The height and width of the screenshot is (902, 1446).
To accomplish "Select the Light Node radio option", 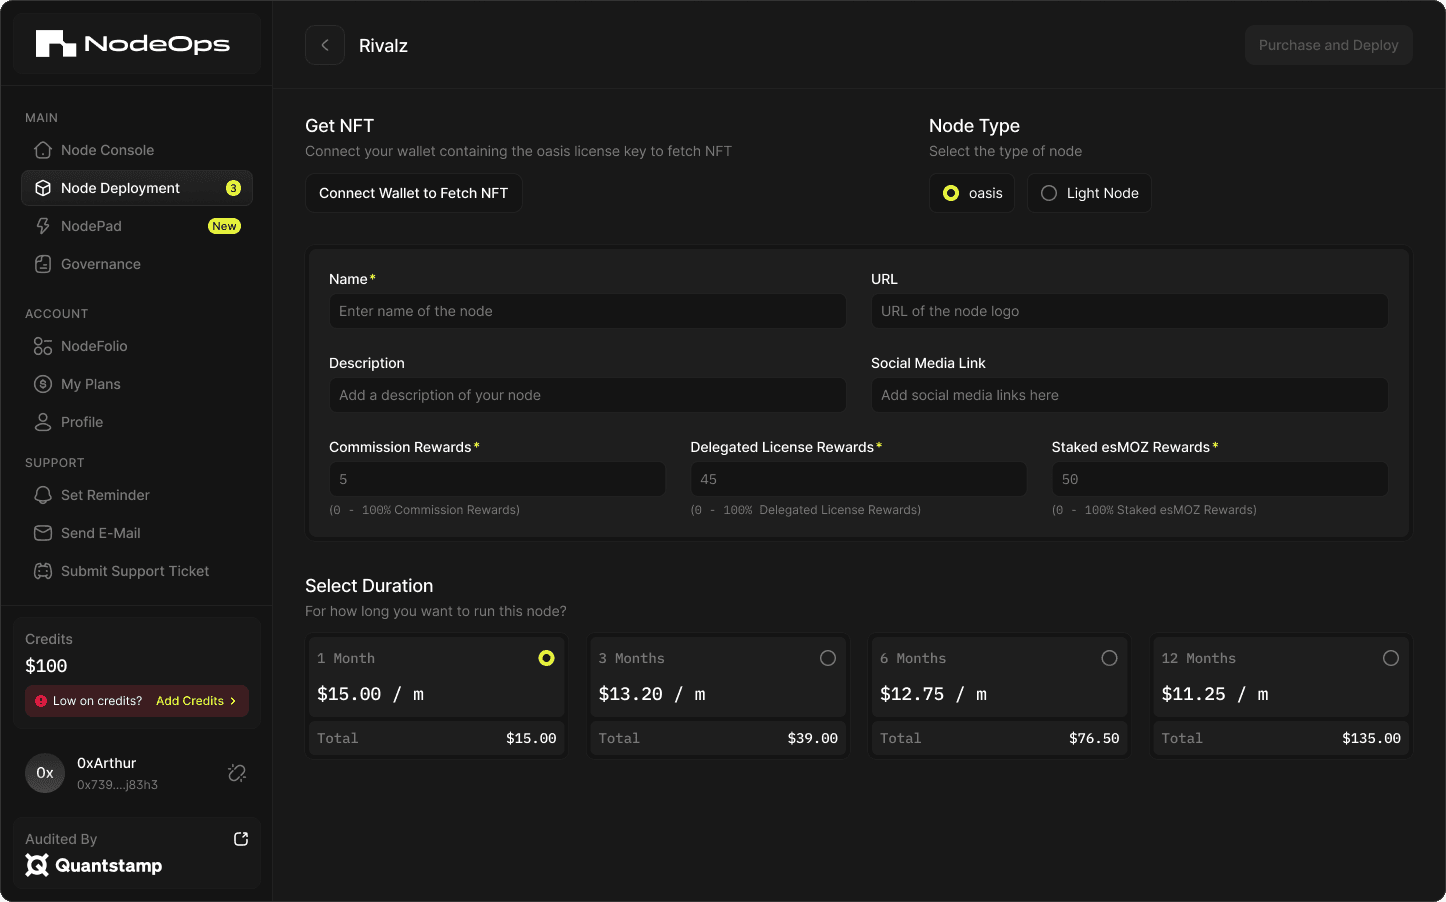I will [1049, 193].
